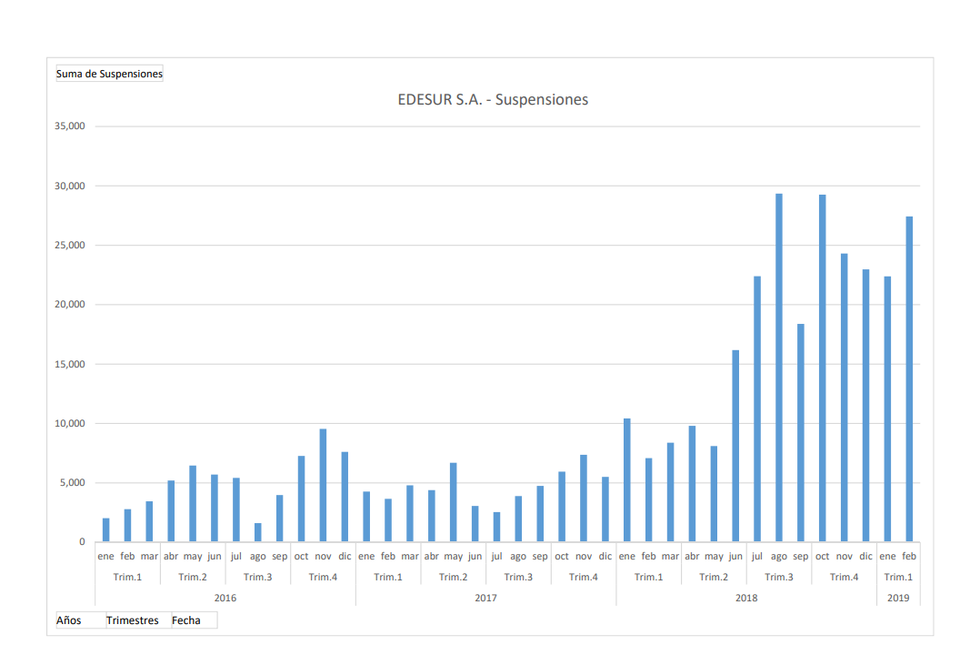The width and height of the screenshot is (960, 645).
Task: Click the 0 axis label
Action: (x=82, y=542)
